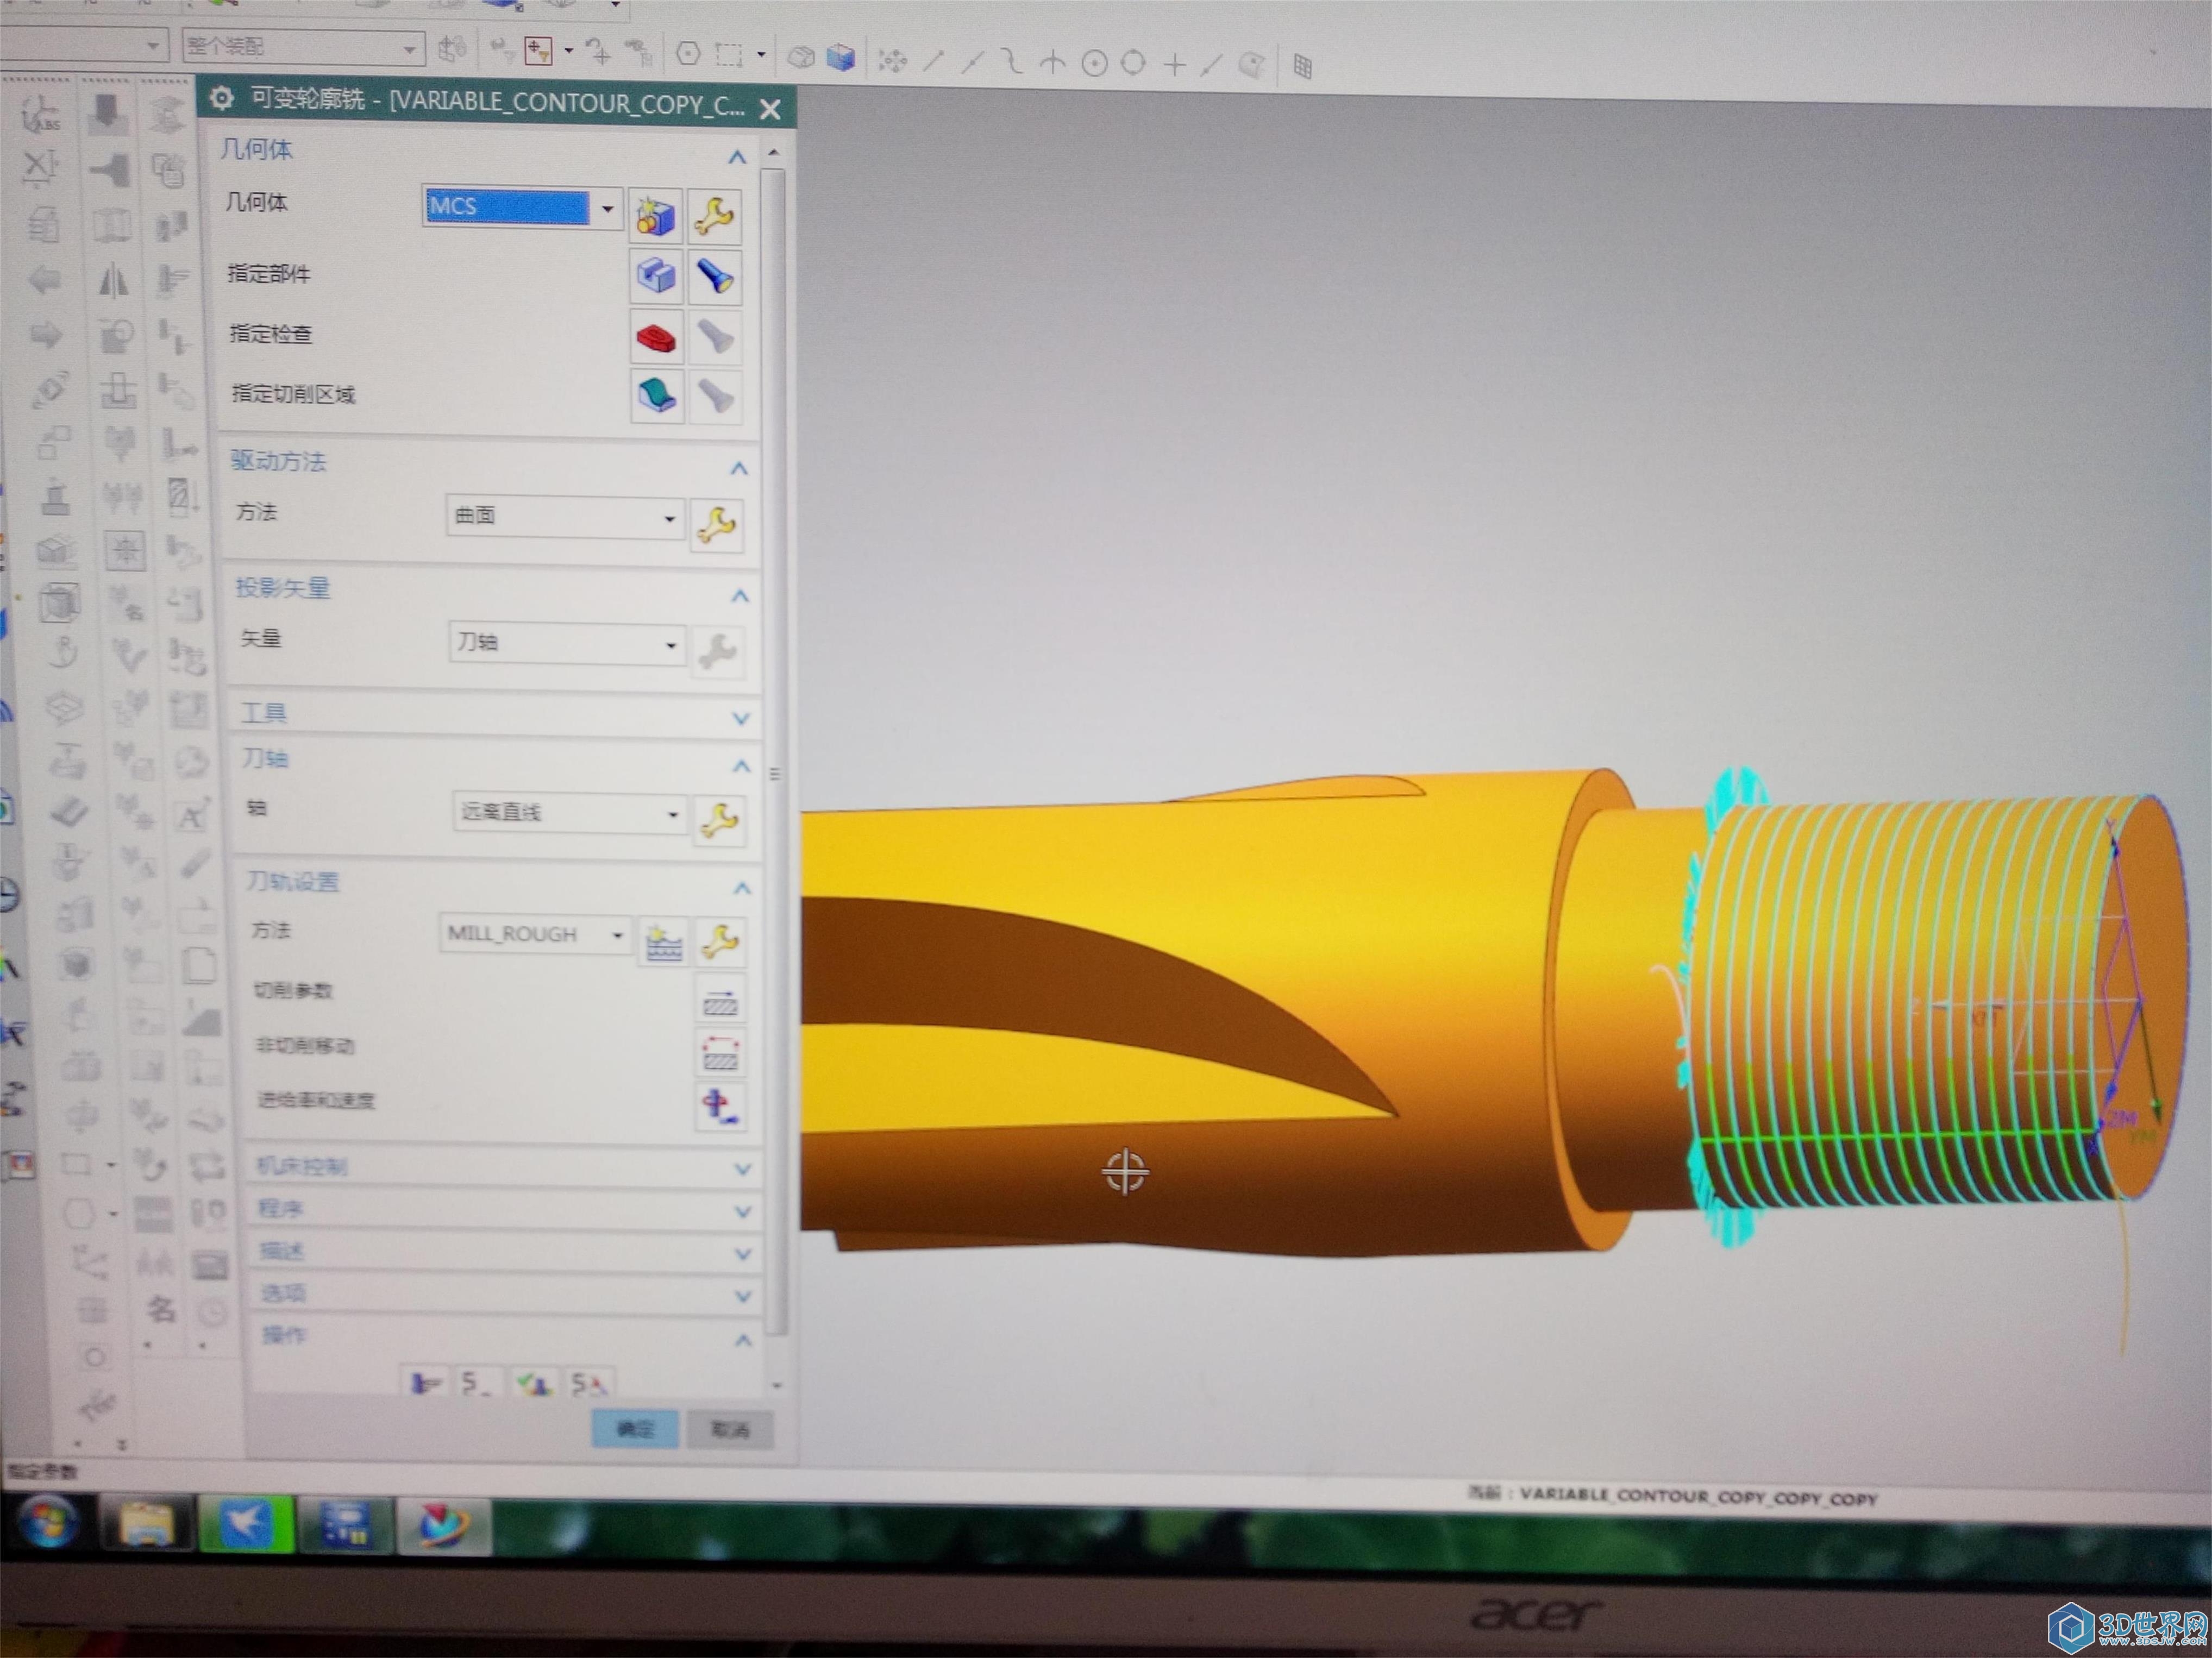Toggle the plus-shaped existing point snap
Screen dimensions: 2212x1658
1174,65
